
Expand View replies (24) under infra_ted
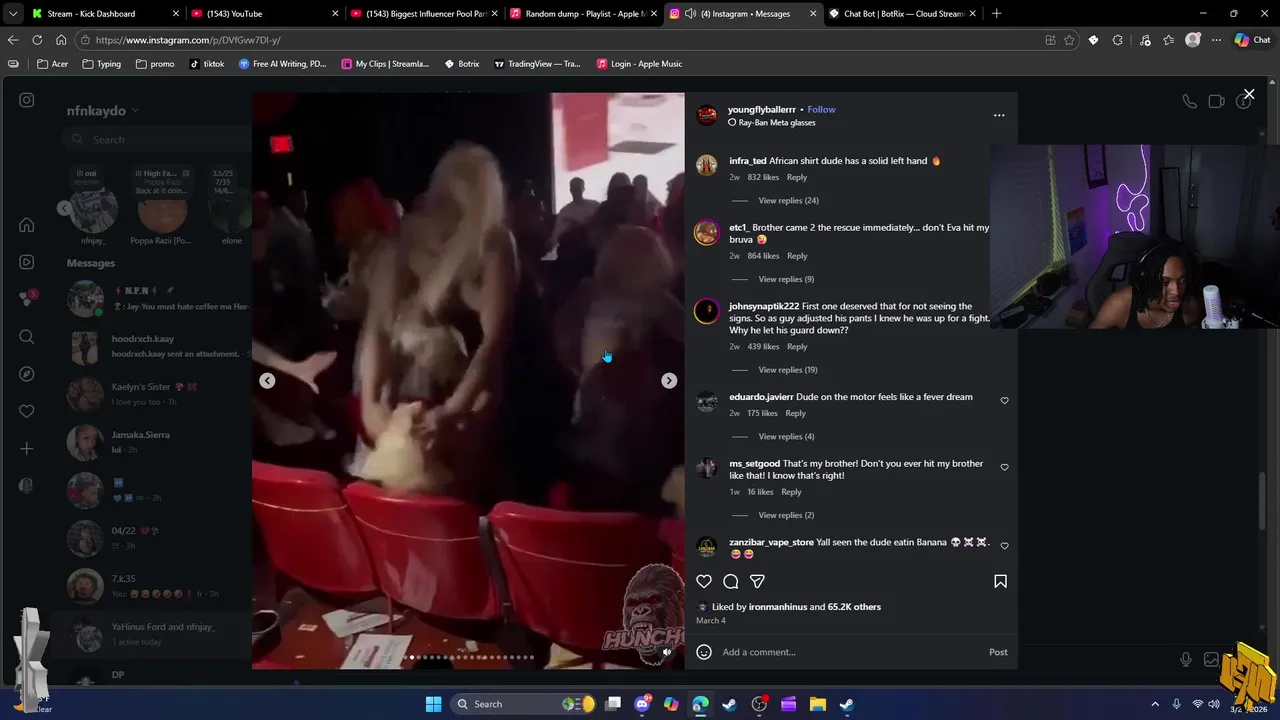pos(788,201)
